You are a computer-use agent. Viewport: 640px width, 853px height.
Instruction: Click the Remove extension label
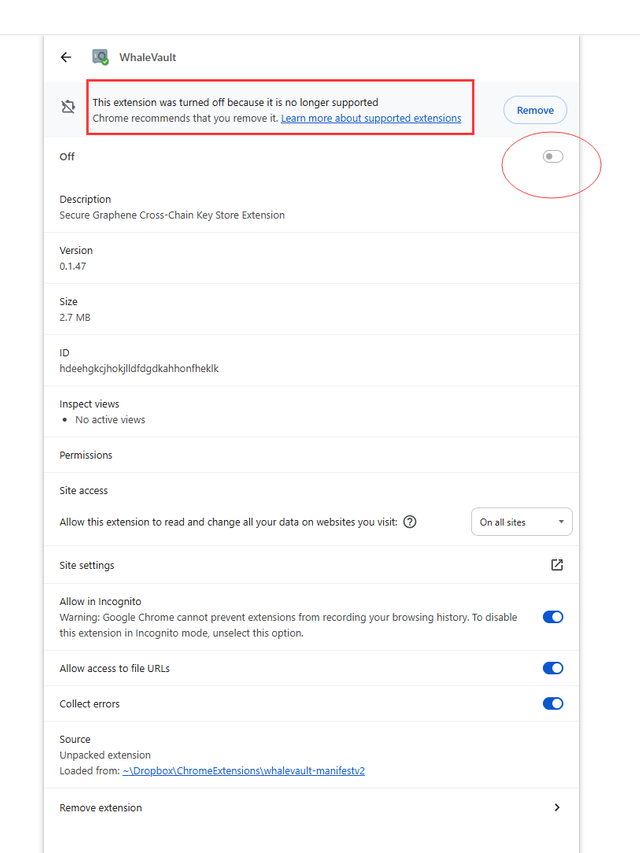101,807
